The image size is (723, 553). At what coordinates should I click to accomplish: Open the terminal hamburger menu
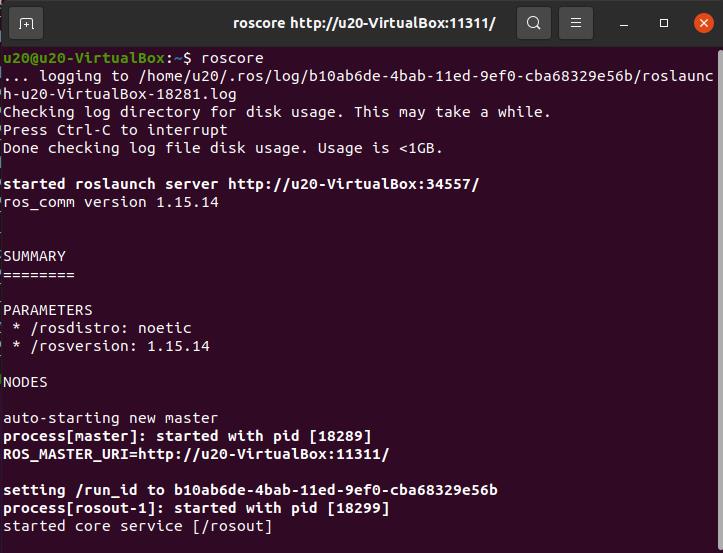pos(574,23)
